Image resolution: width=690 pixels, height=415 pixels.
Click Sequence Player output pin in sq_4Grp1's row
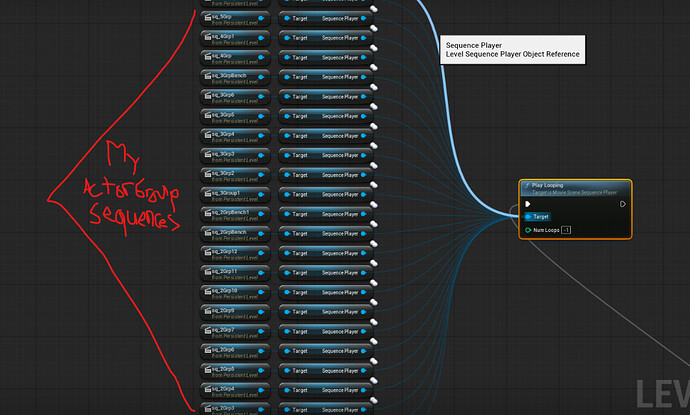(x=363, y=38)
